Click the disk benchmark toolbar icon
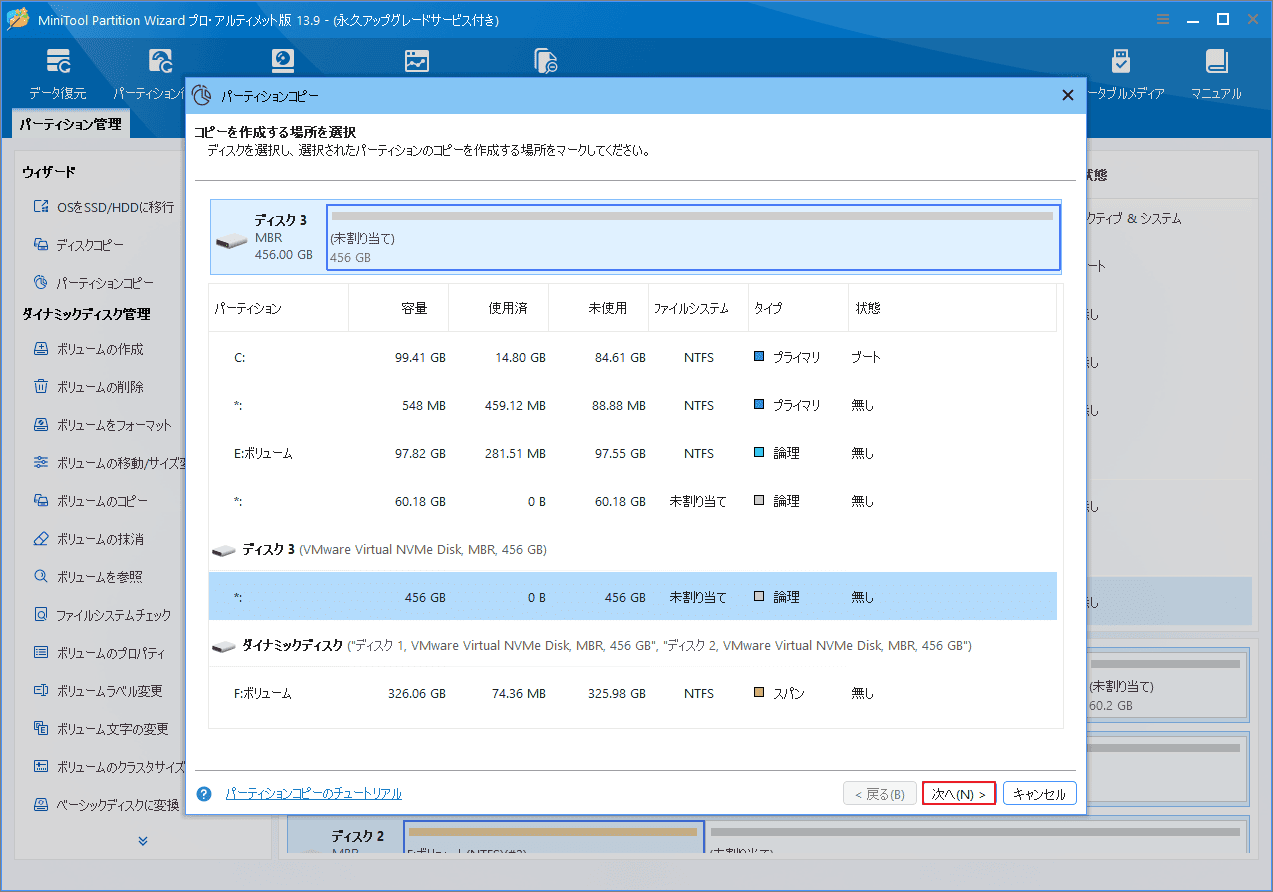The width and height of the screenshot is (1273, 892). tap(417, 61)
